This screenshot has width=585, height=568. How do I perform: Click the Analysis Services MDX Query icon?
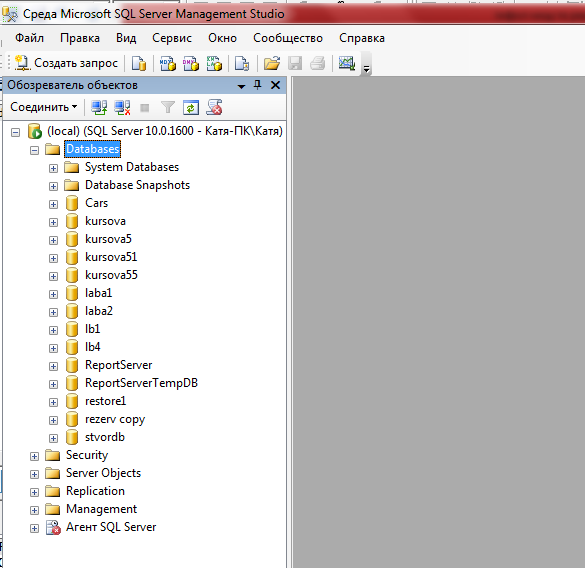(168, 63)
